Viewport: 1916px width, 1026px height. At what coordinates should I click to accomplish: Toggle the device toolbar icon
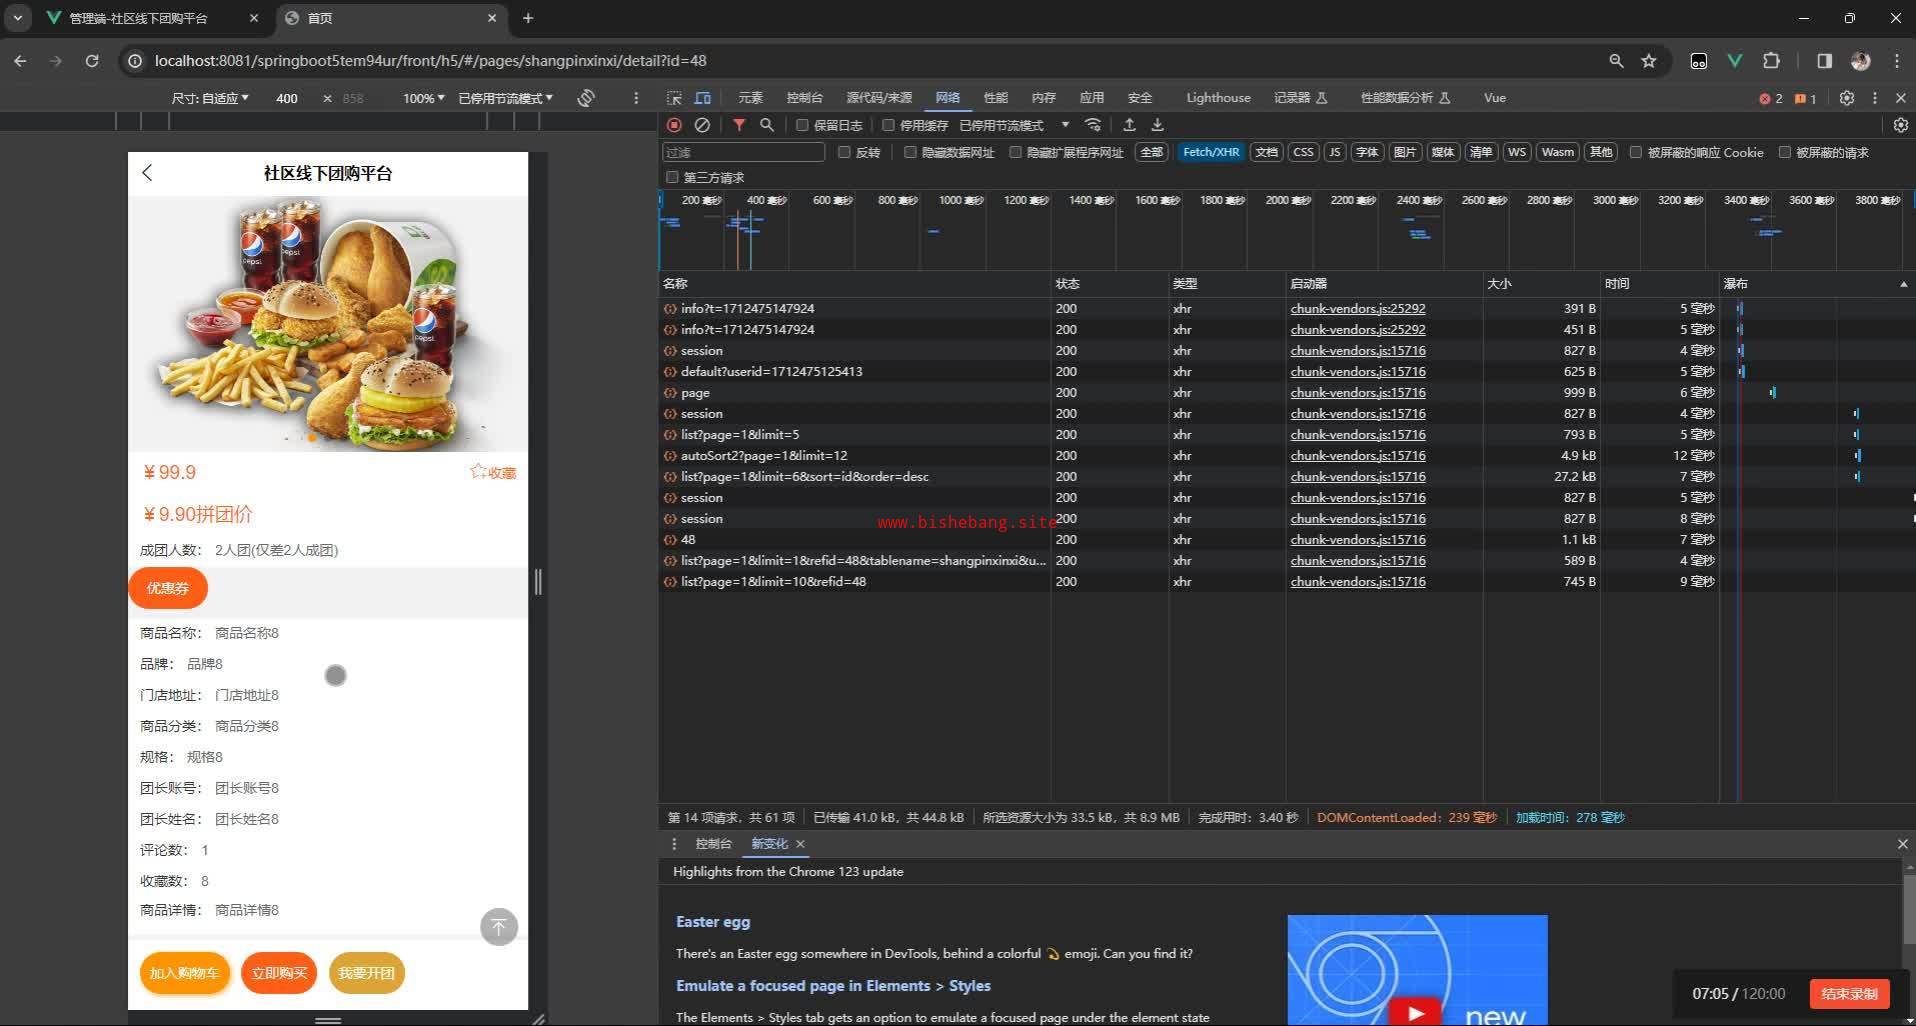point(703,98)
